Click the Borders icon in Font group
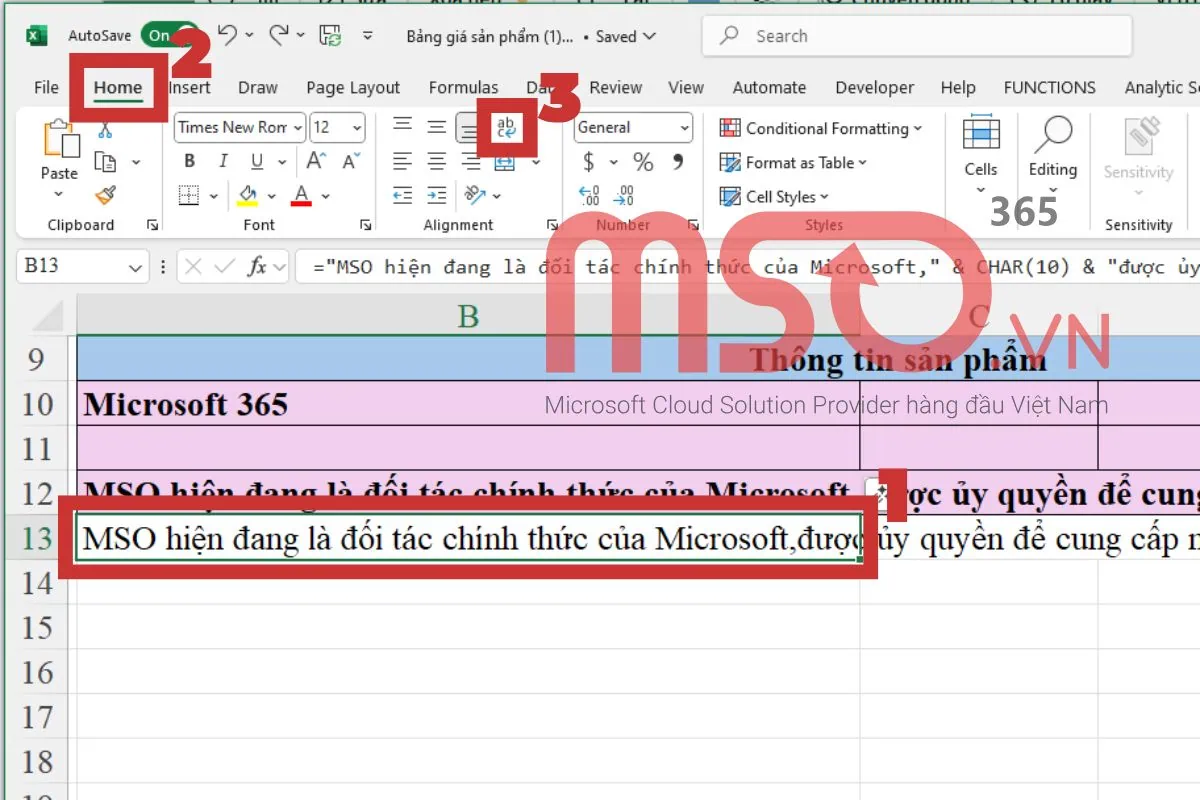Image resolution: width=1200 pixels, height=800 pixels. pyautogui.click(x=190, y=194)
